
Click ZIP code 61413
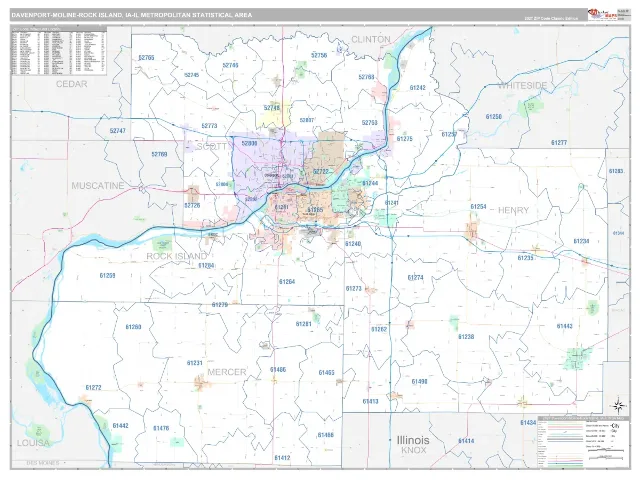pyautogui.click(x=370, y=402)
